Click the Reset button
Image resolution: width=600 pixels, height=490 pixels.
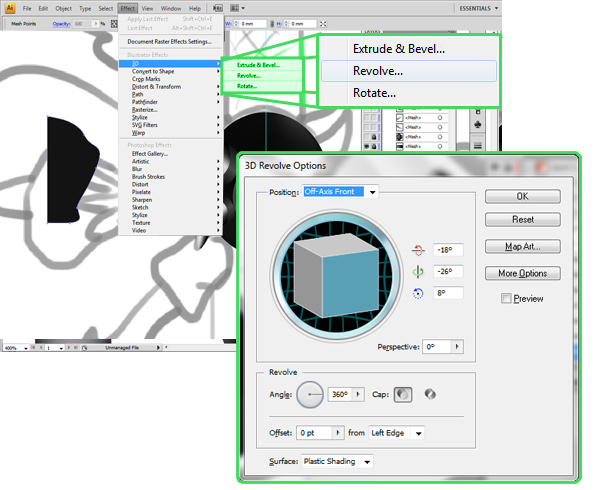pos(523,220)
